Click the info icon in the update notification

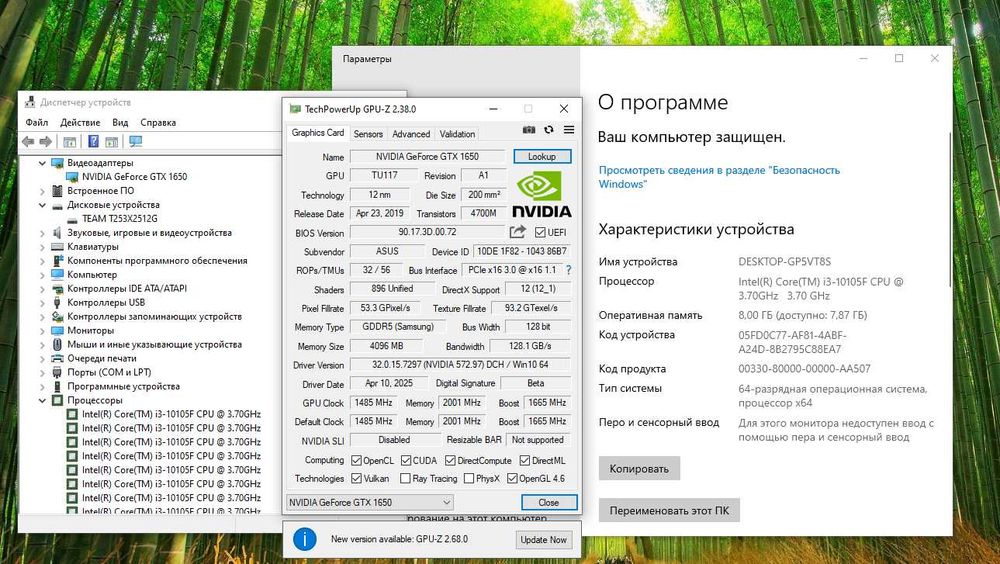(x=305, y=539)
